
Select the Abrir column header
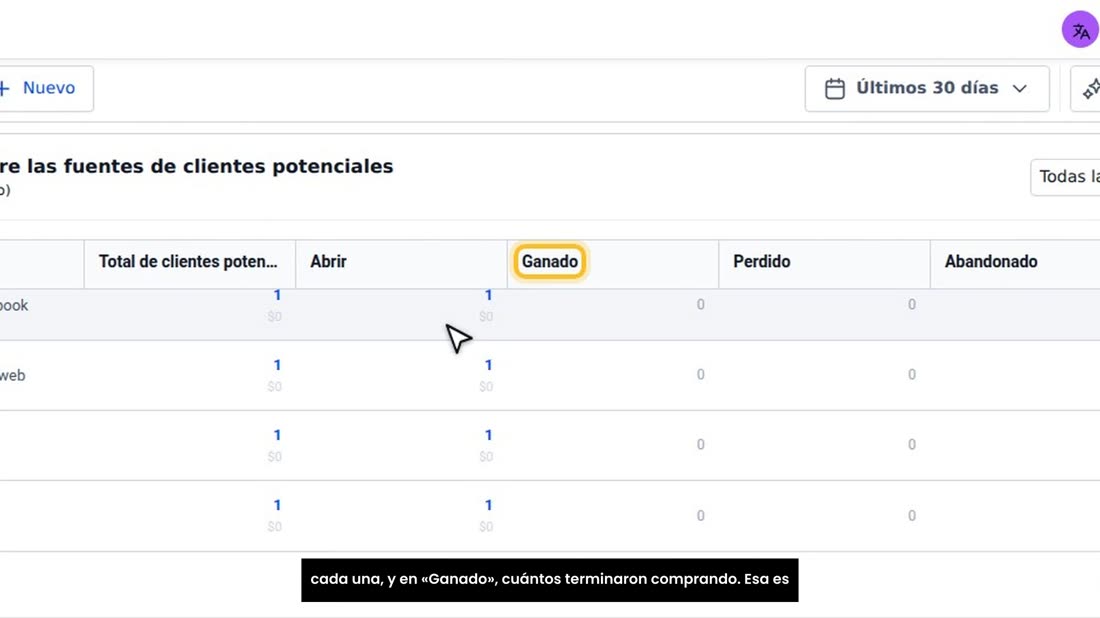click(328, 262)
